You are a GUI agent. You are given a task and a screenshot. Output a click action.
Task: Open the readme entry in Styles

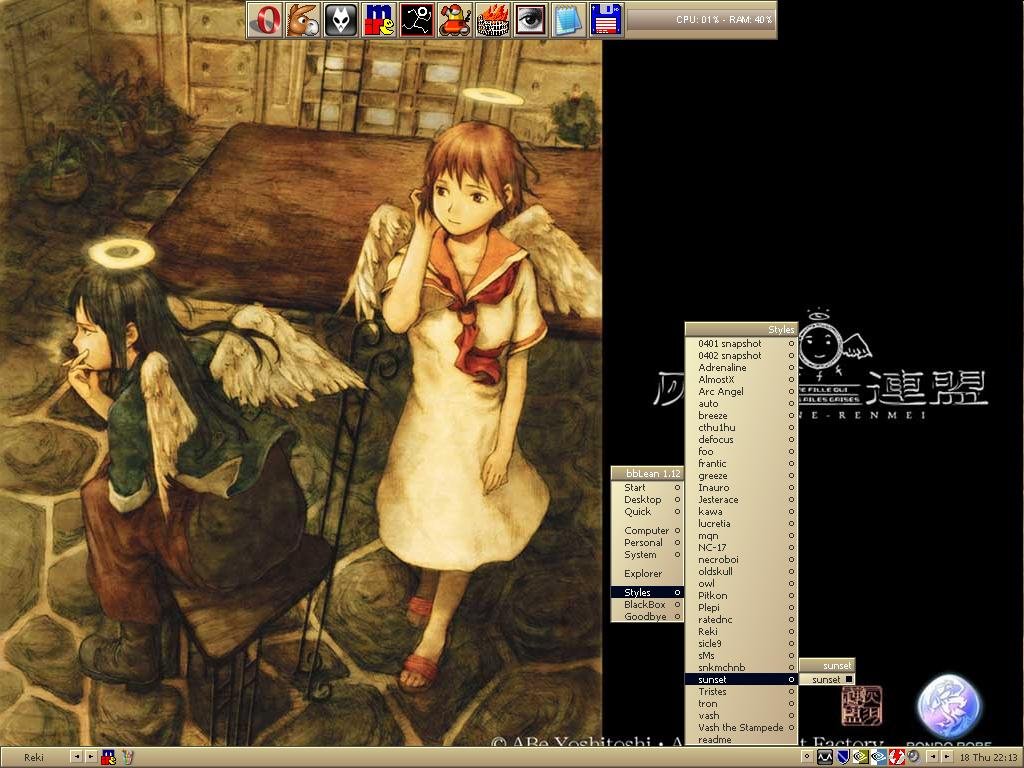(x=741, y=739)
